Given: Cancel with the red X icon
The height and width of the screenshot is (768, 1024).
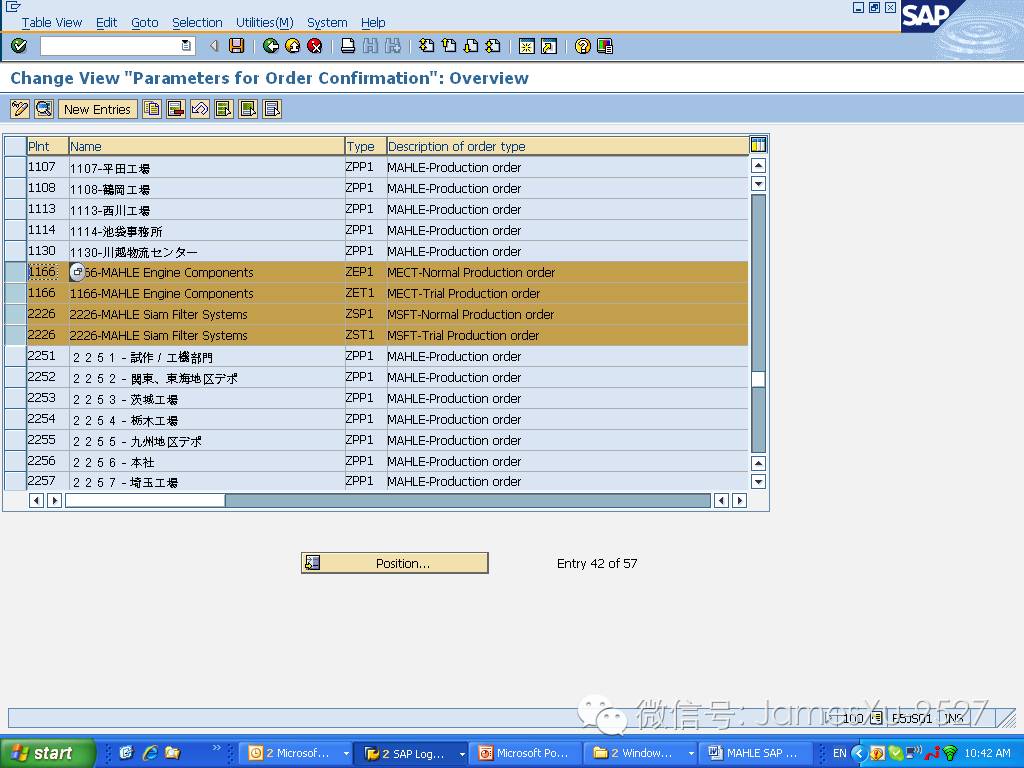Looking at the screenshot, I should (x=315, y=46).
